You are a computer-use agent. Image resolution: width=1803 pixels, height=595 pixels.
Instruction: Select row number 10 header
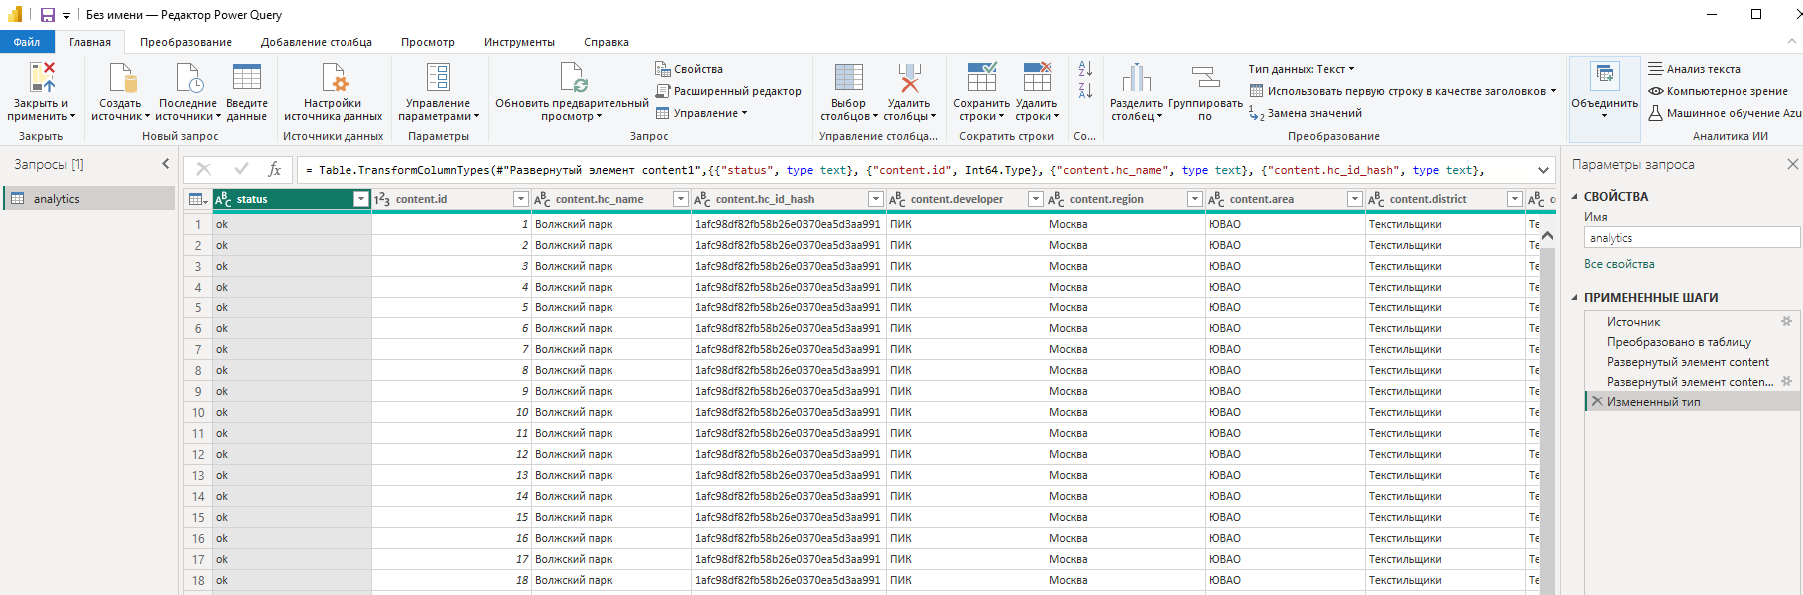point(198,412)
